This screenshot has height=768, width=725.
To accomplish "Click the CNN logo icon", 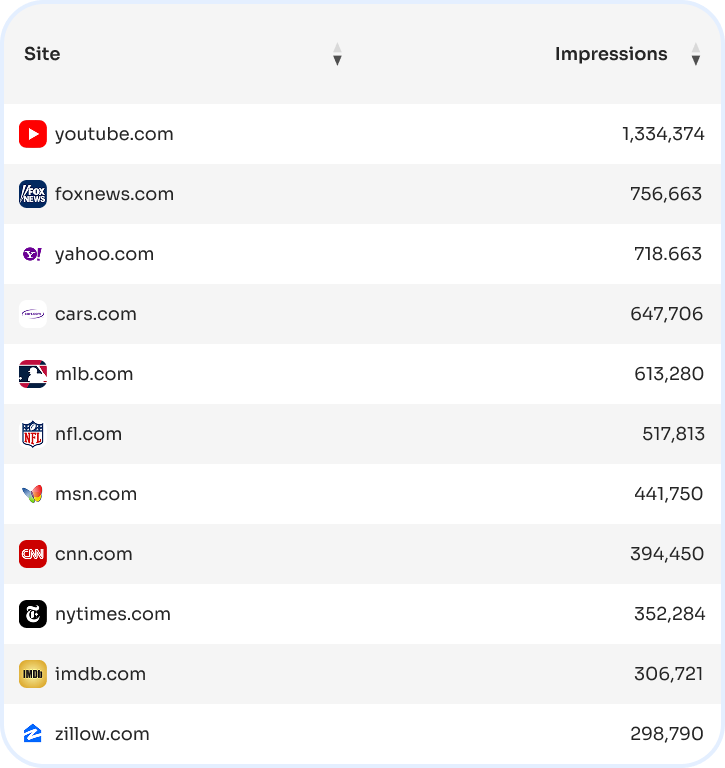I will tap(33, 554).
